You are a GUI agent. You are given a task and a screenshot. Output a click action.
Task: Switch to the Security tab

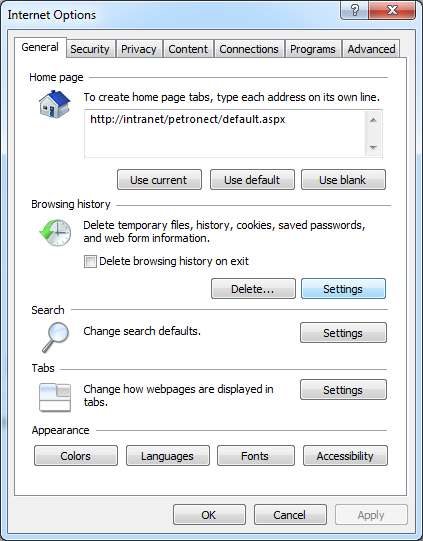[90, 49]
